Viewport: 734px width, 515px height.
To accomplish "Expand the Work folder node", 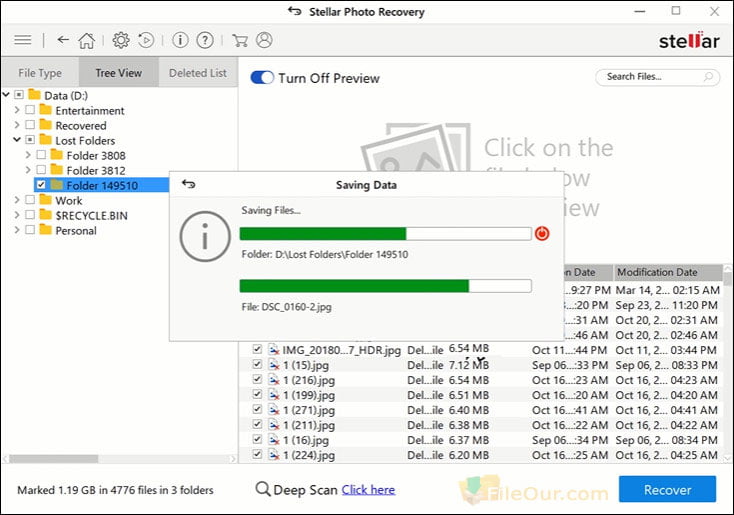I will [x=17, y=200].
